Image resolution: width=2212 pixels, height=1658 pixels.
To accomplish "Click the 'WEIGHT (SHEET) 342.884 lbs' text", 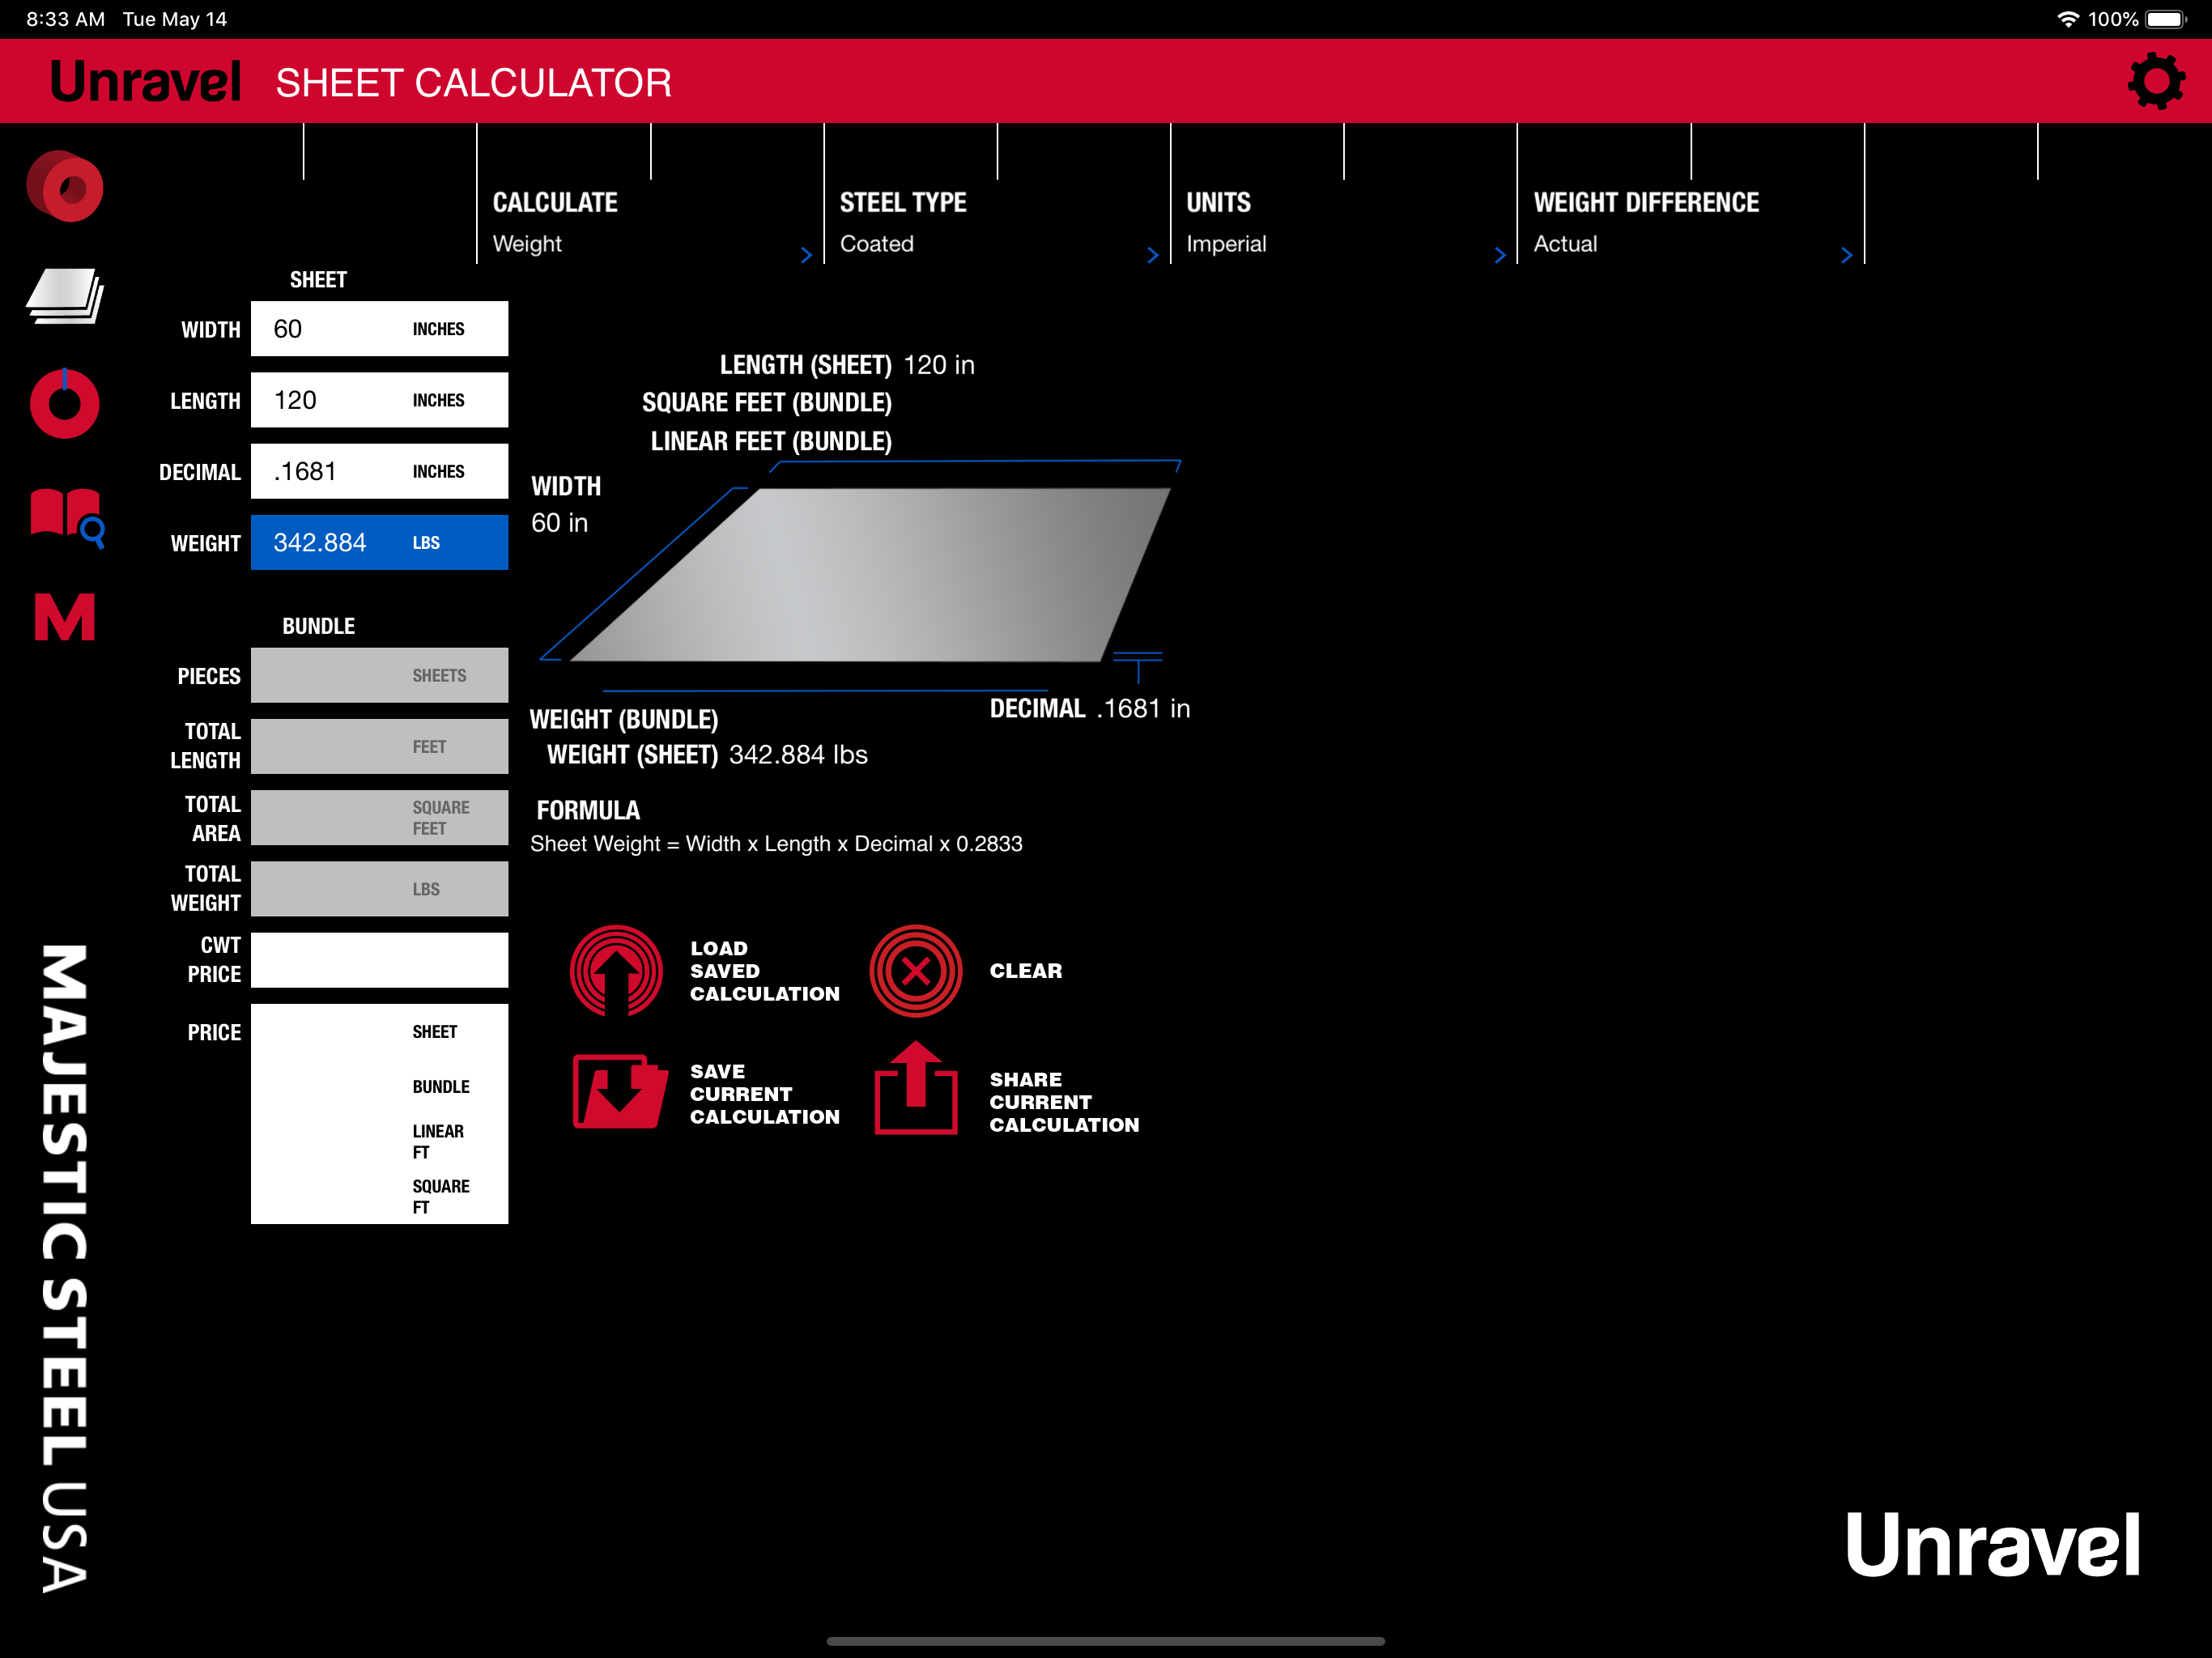I will (x=707, y=755).
